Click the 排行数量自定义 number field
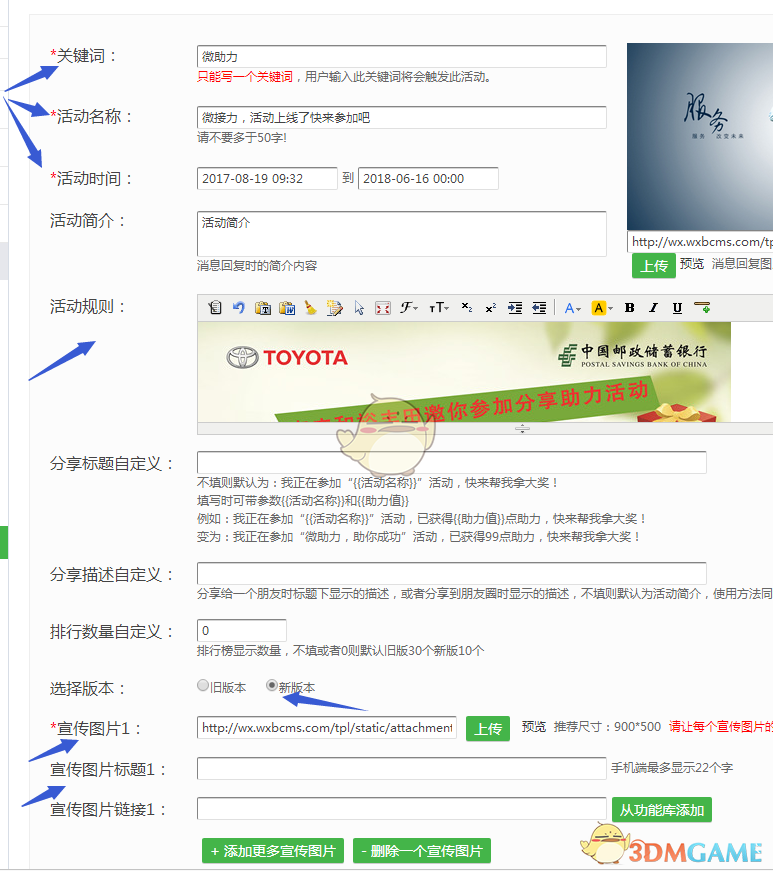The height and width of the screenshot is (871, 773). [242, 630]
